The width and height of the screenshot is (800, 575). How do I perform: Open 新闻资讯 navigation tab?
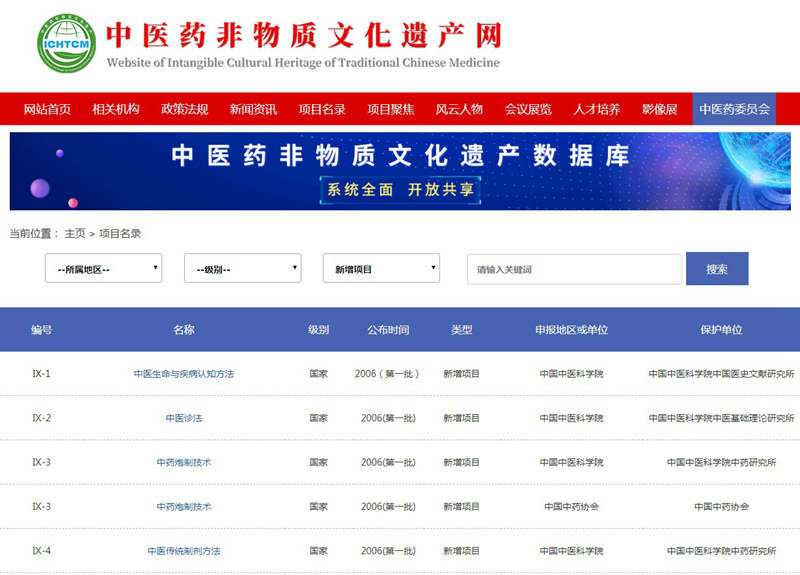pyautogui.click(x=253, y=109)
